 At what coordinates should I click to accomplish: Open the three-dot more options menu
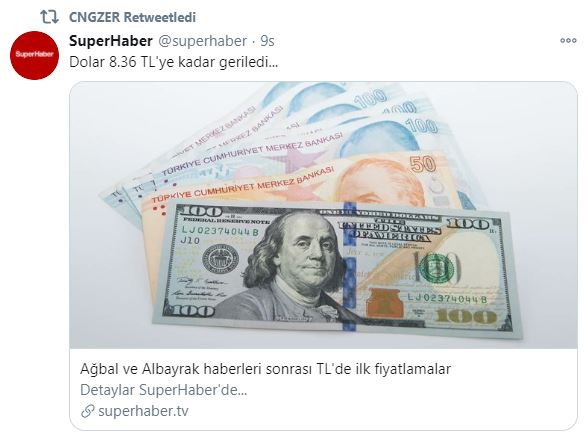point(568,40)
